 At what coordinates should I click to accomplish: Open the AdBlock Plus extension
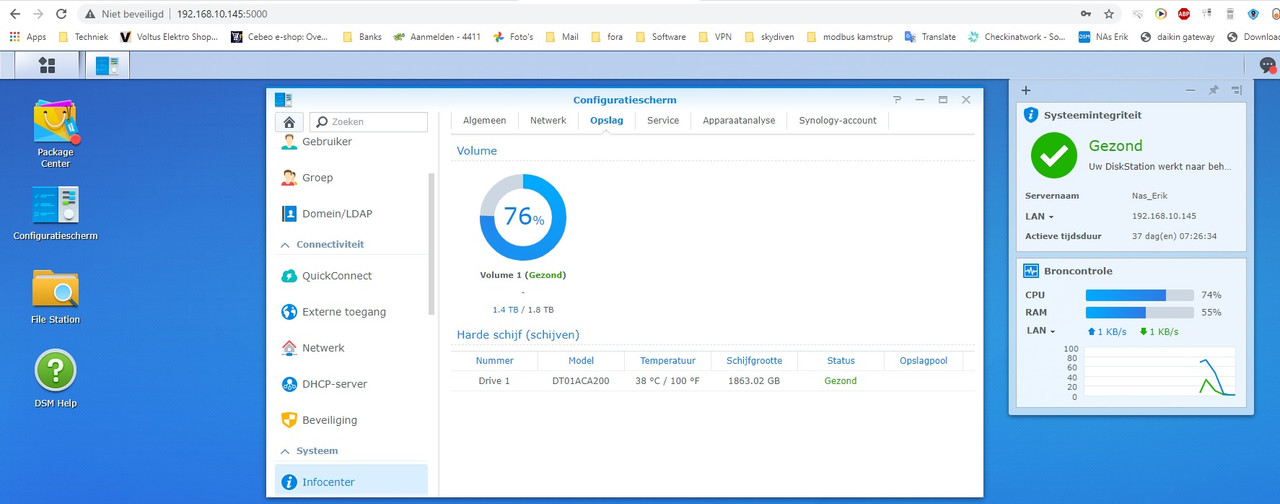[x=1184, y=14]
